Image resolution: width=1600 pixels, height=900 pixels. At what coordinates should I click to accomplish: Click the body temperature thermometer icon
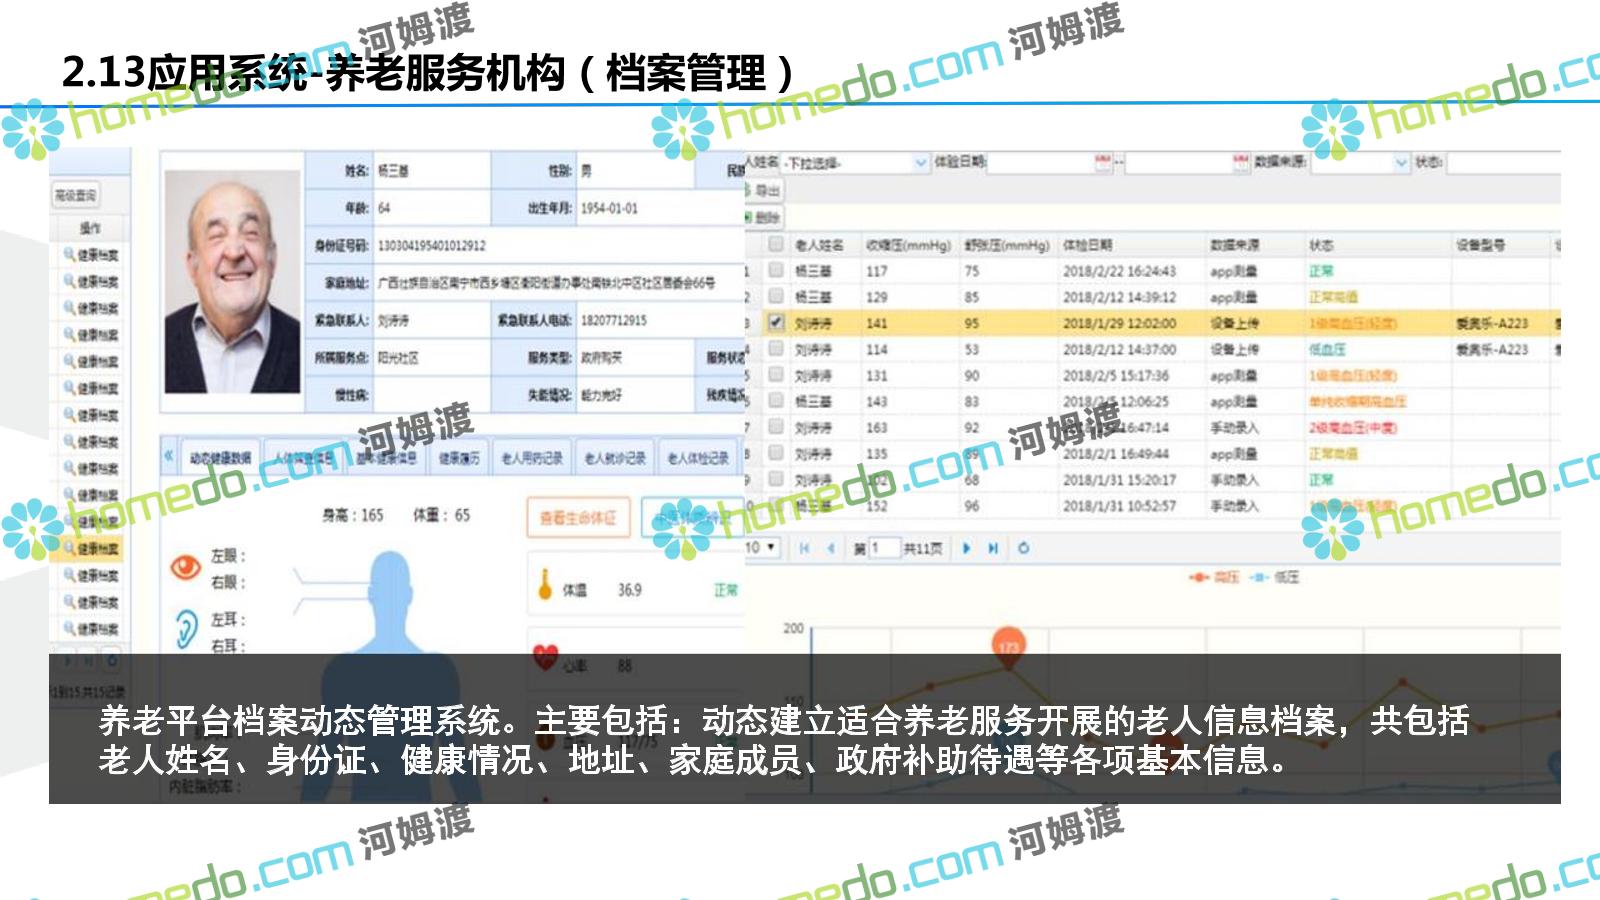545,586
